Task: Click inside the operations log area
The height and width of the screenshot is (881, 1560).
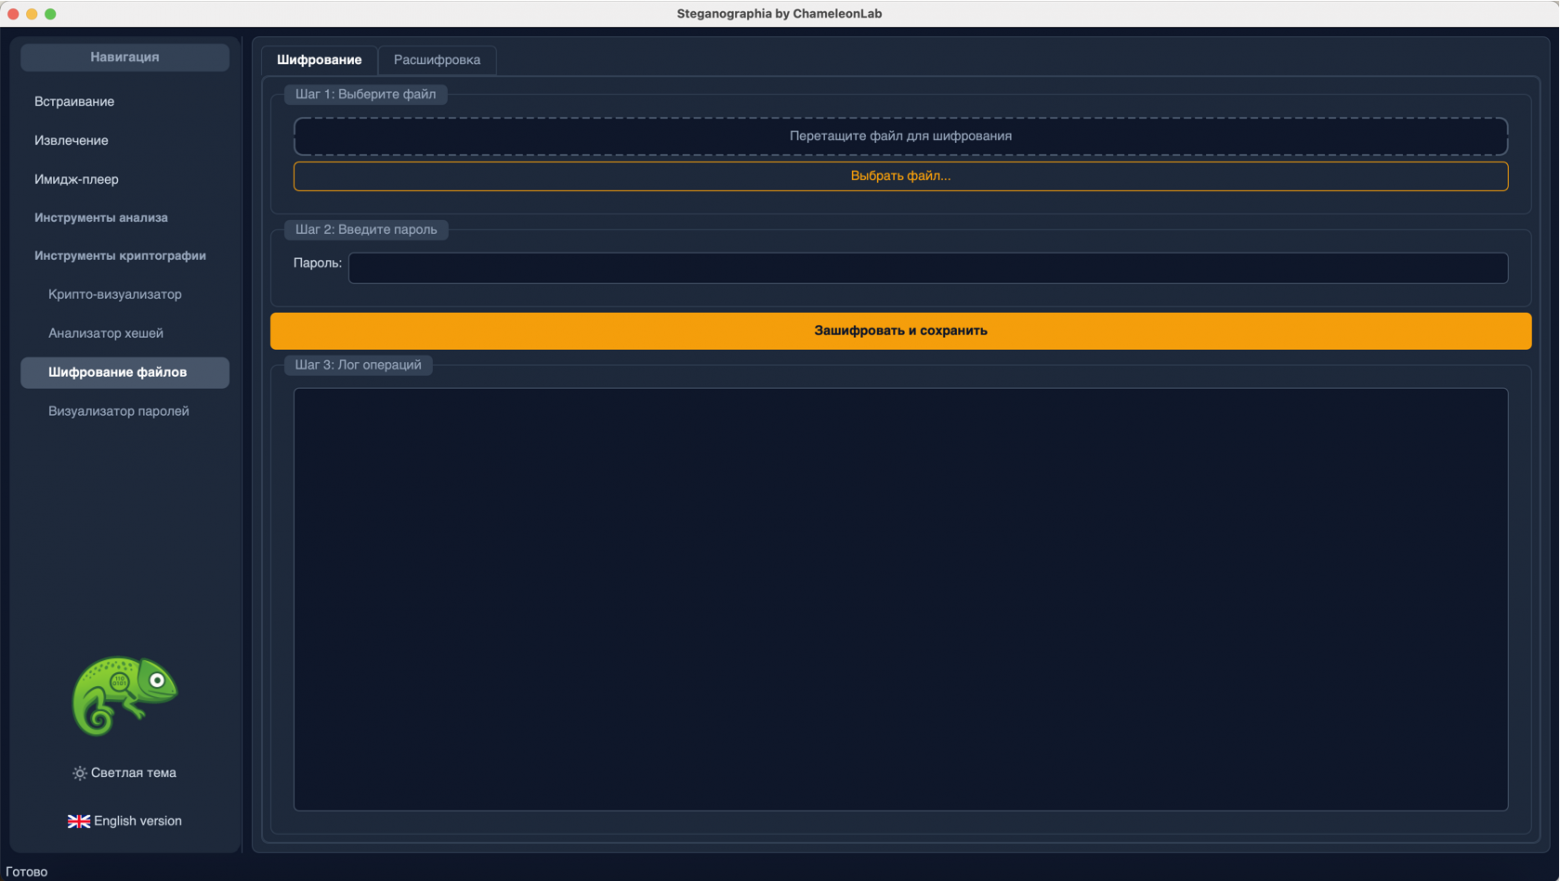Action: (x=900, y=599)
